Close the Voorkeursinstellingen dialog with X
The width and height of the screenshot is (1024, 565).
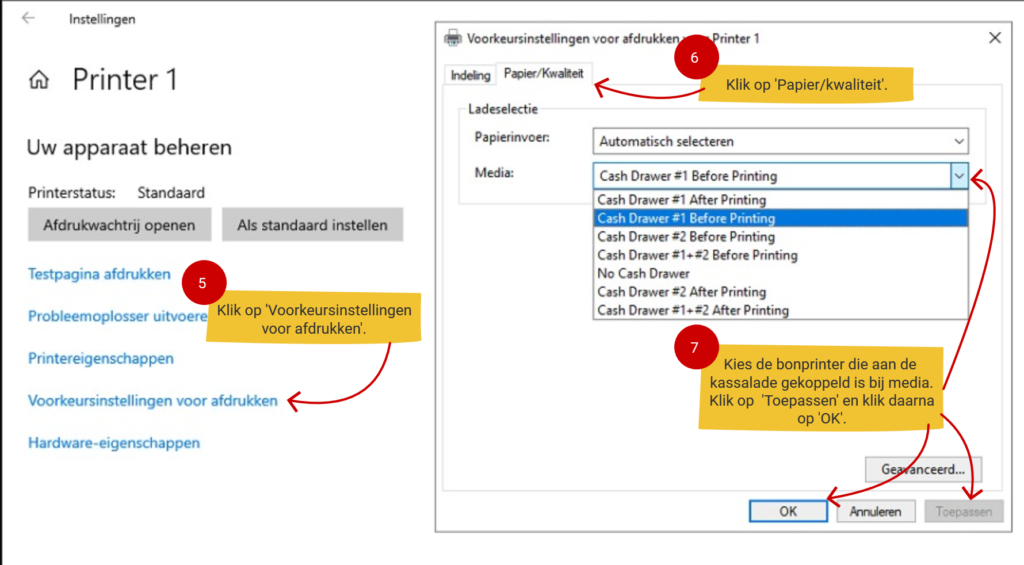(994, 38)
